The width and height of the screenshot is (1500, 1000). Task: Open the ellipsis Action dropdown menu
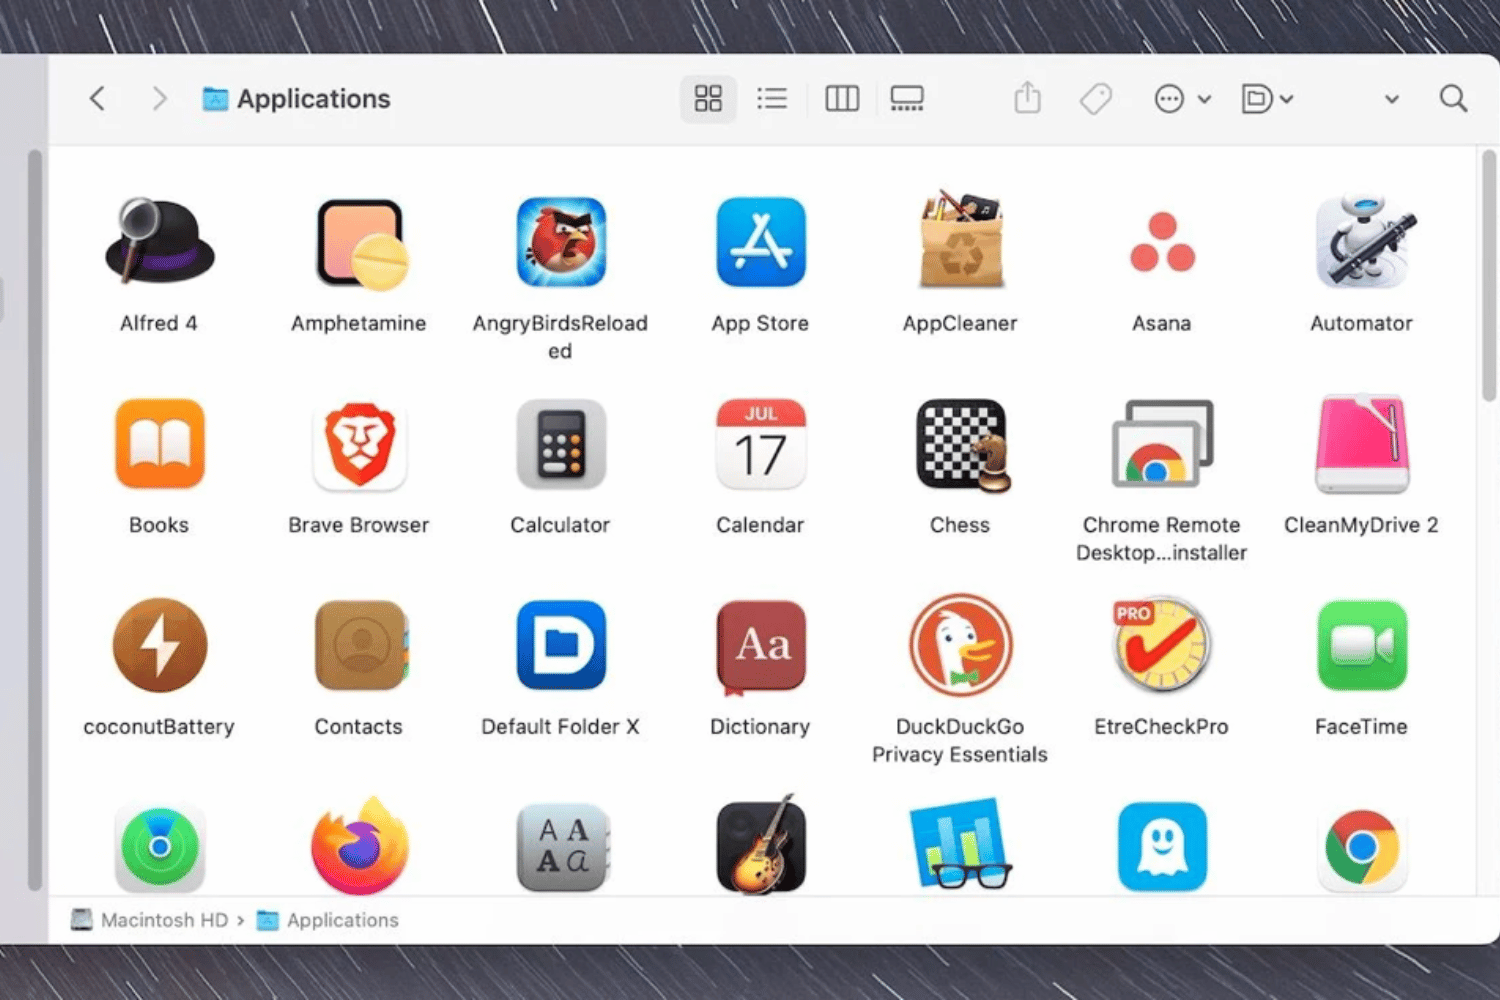click(1183, 98)
